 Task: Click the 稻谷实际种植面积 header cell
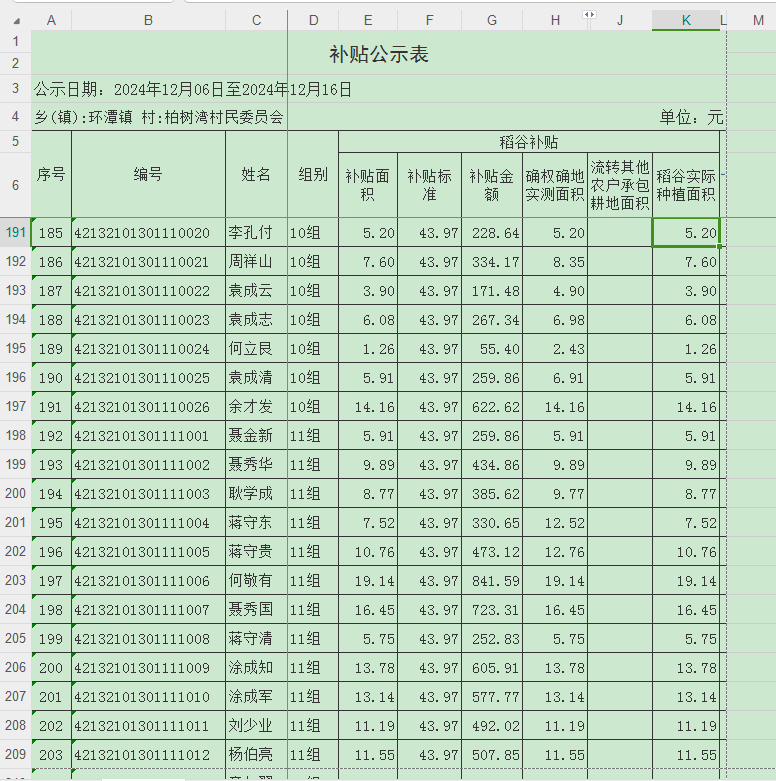click(x=686, y=185)
